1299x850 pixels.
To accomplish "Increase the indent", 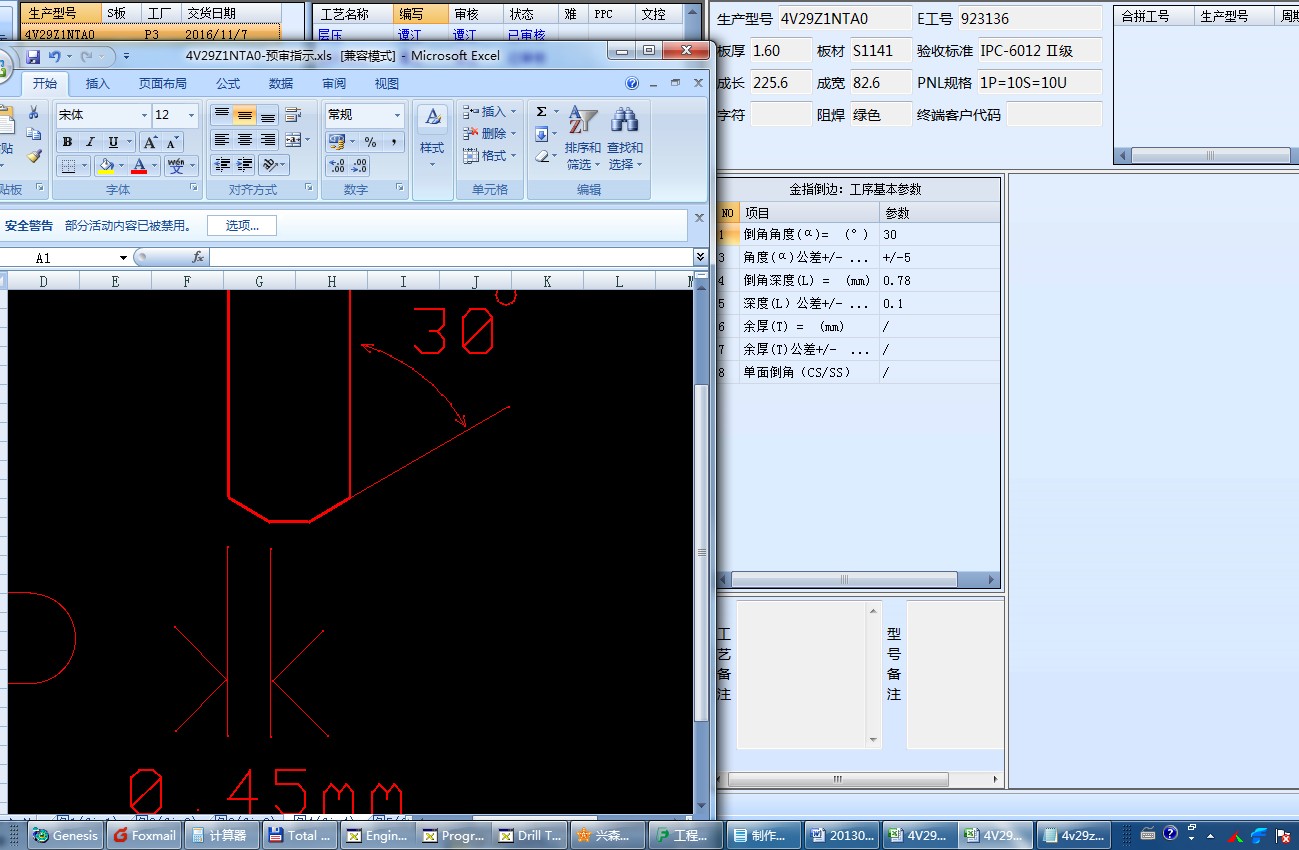I will point(245,165).
